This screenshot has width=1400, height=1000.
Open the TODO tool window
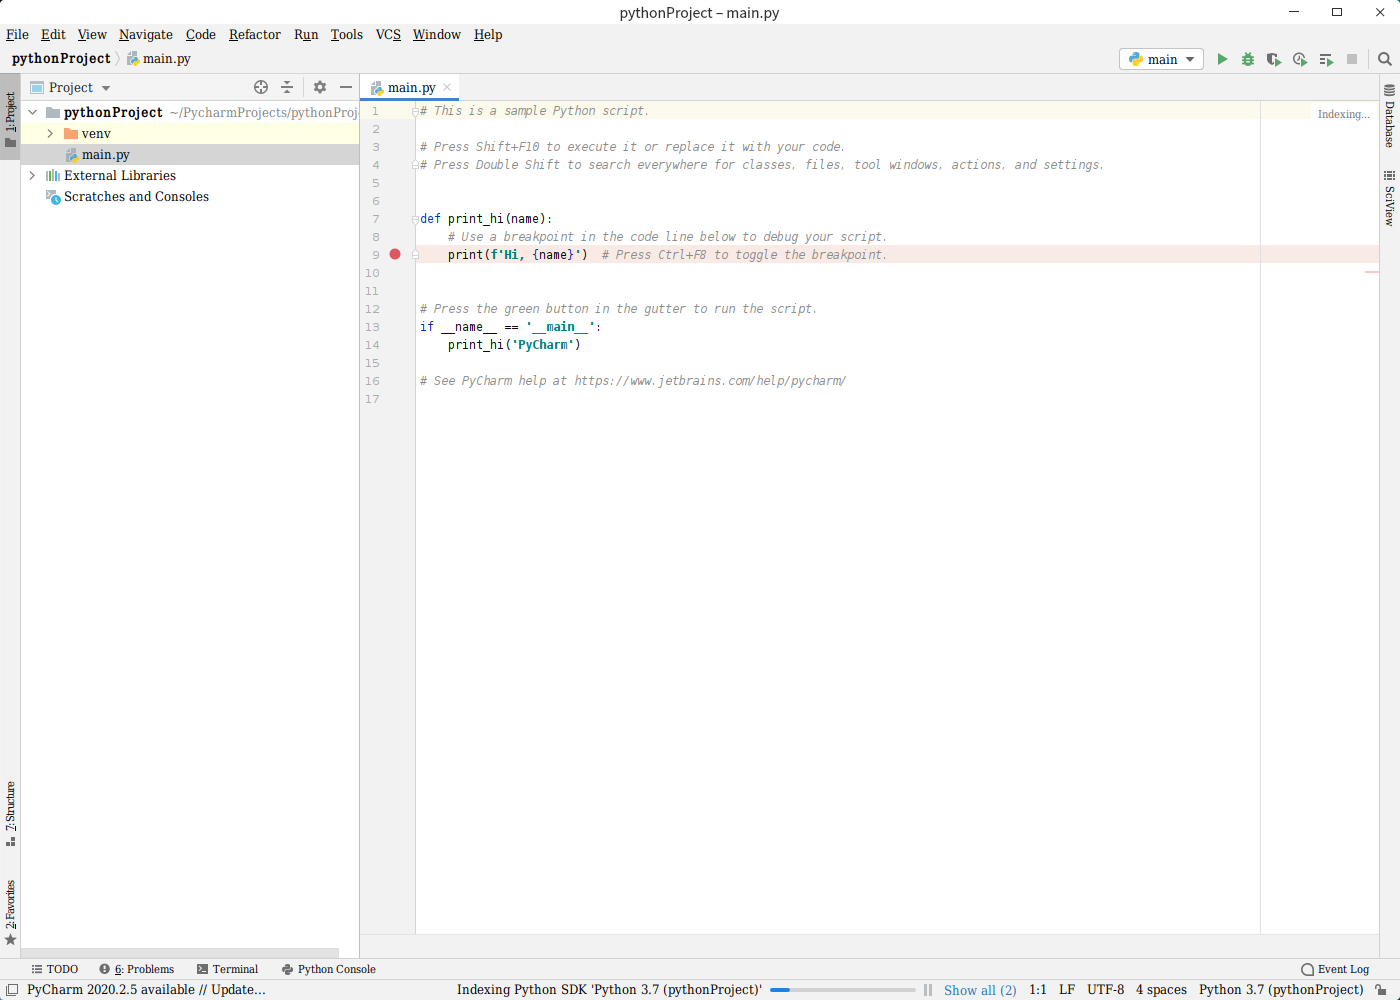click(55, 969)
